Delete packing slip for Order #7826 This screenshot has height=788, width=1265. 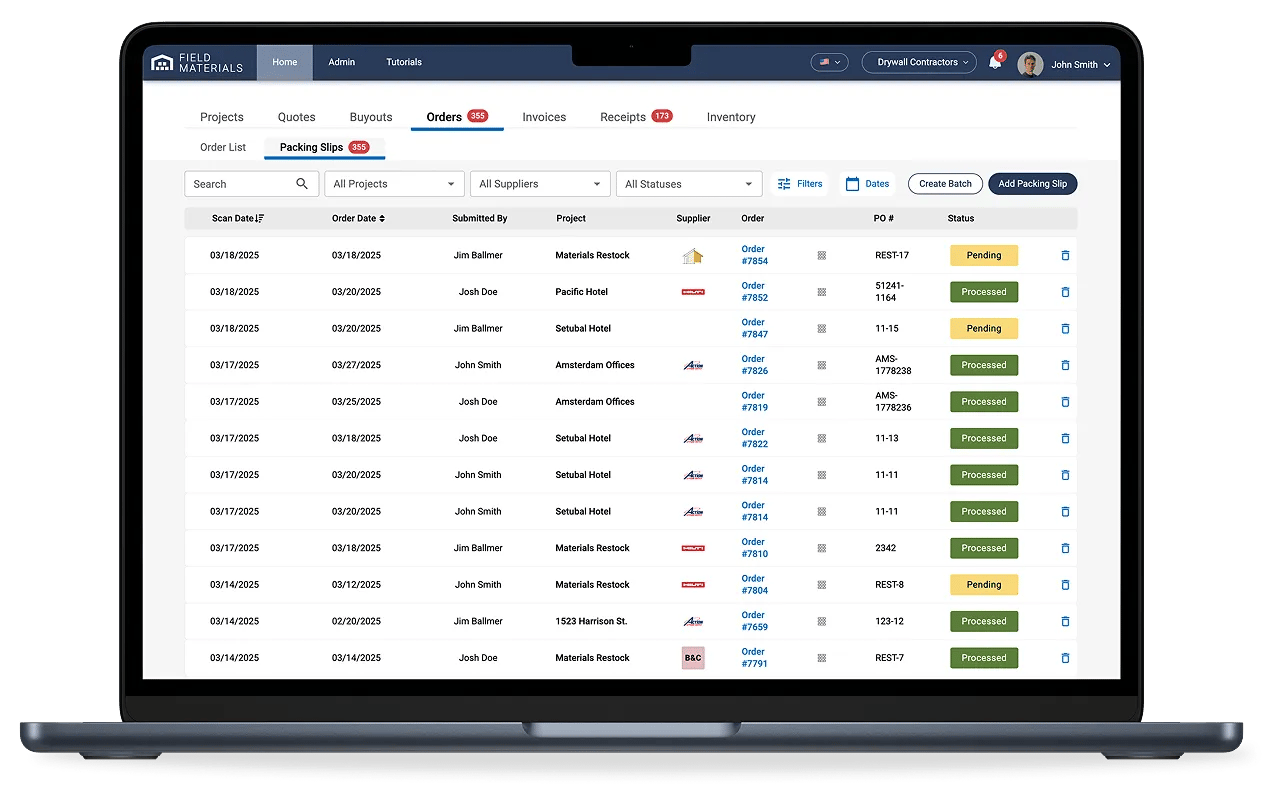pyautogui.click(x=1065, y=365)
